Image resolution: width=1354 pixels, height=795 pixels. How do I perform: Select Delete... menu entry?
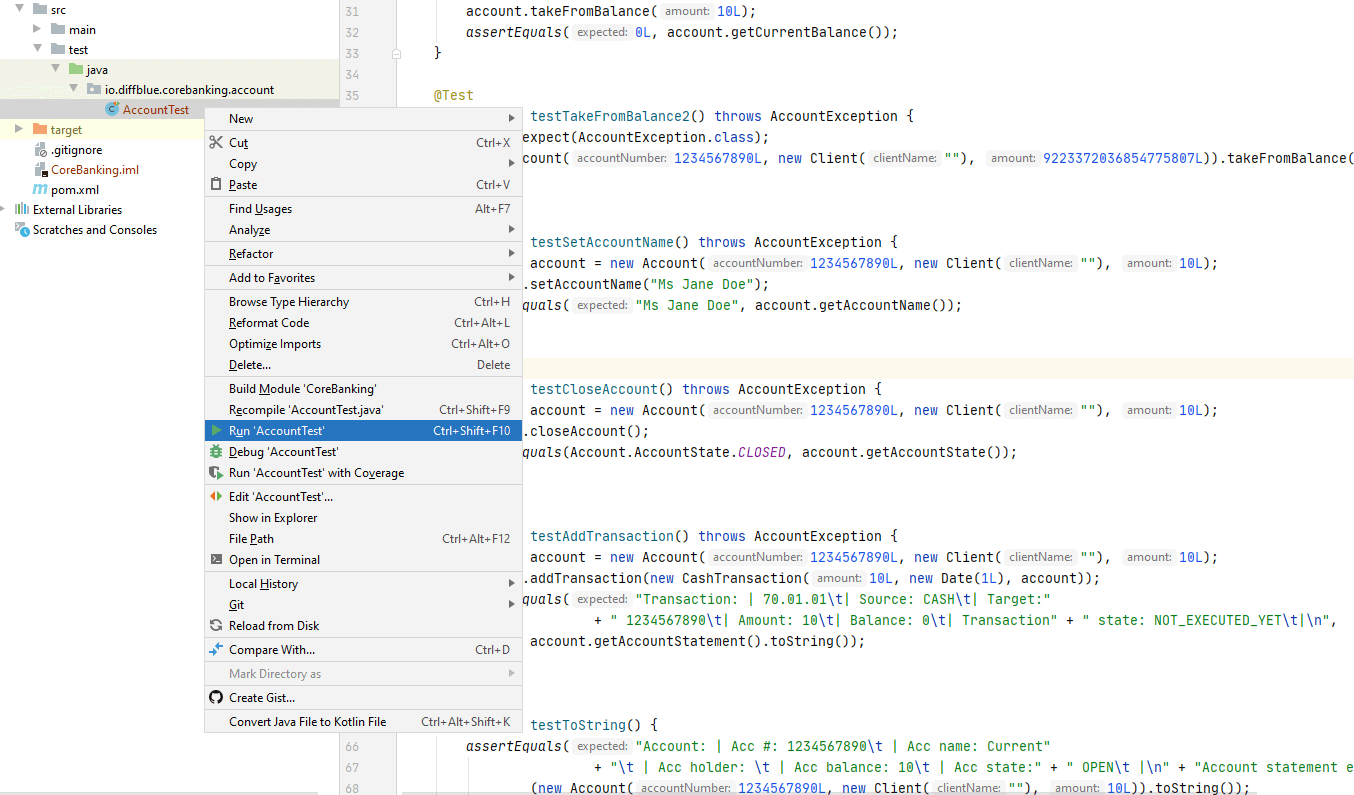(x=363, y=365)
